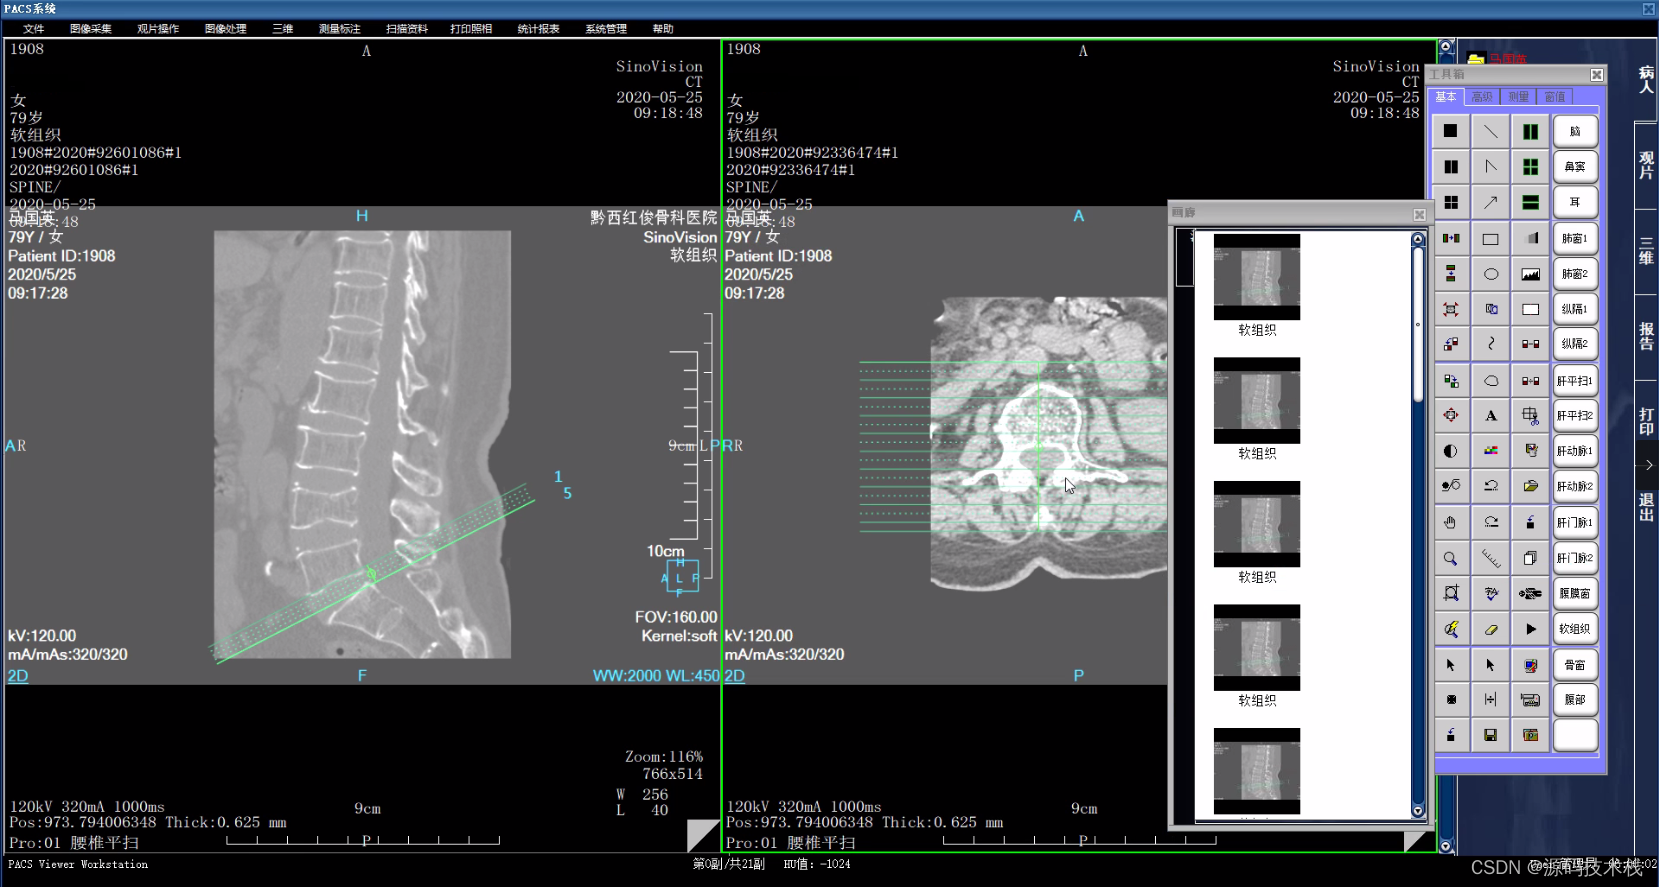
Task: Select the eraser tool
Action: (1490, 629)
